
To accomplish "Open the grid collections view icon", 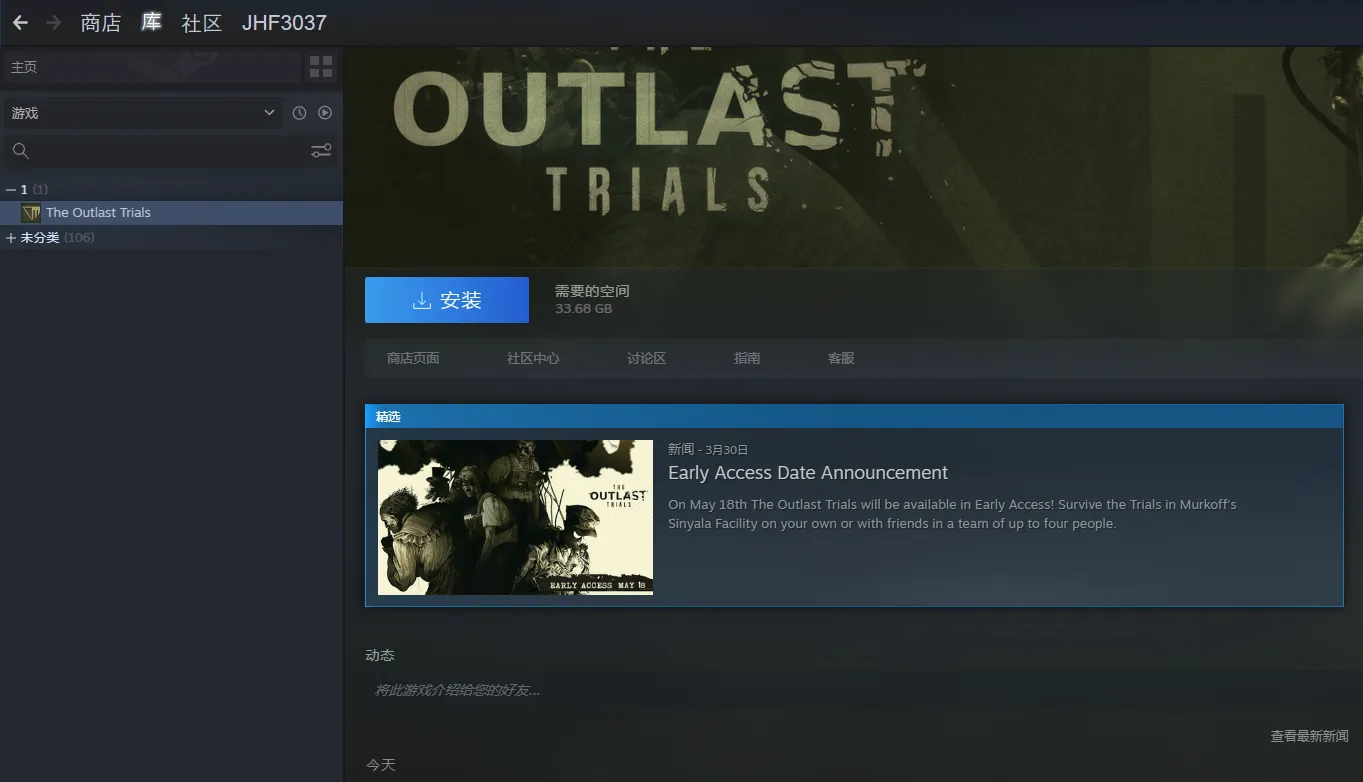I will point(321,67).
